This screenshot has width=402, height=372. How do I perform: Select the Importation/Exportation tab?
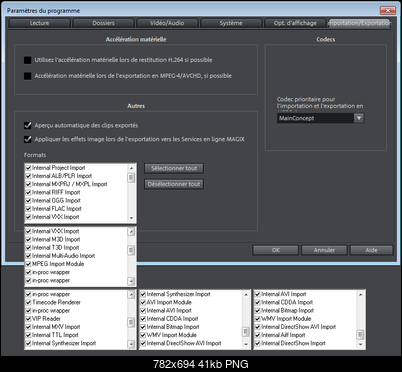tap(359, 23)
